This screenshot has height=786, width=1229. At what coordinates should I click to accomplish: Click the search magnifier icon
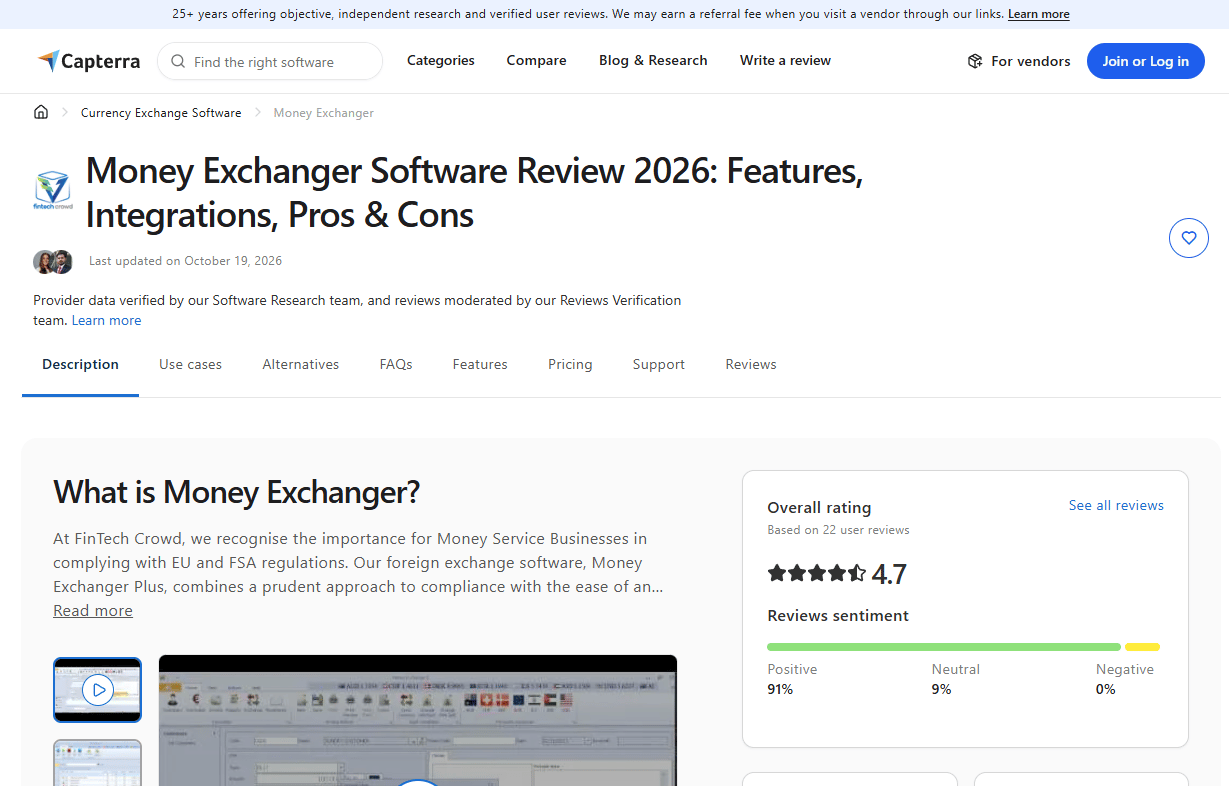pos(178,61)
